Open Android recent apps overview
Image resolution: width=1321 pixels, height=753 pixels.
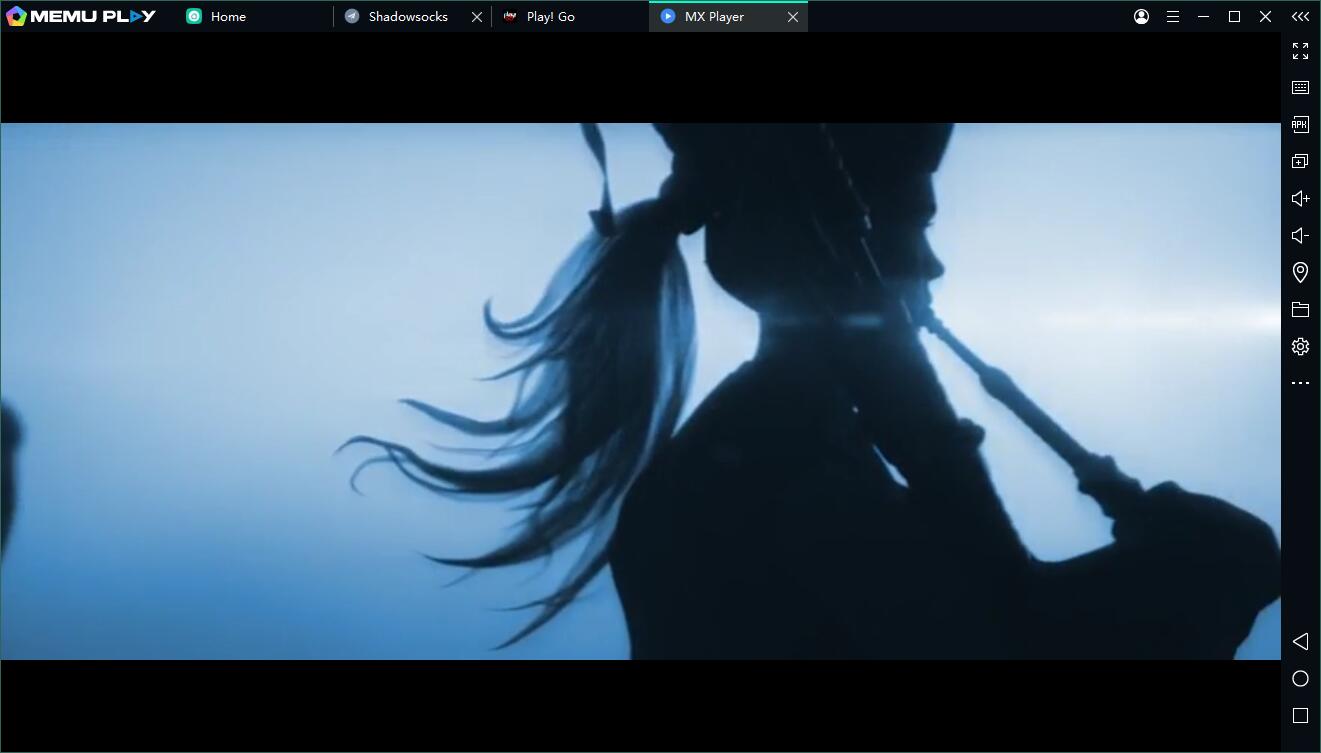coord(1300,714)
